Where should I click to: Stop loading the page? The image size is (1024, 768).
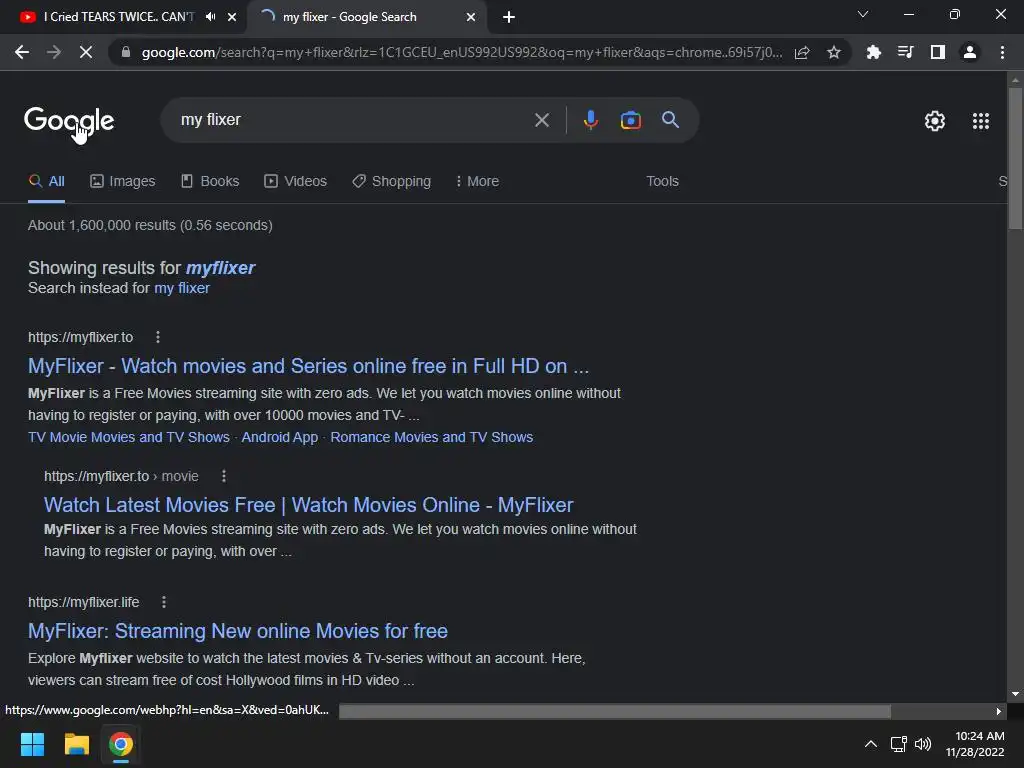click(x=86, y=52)
